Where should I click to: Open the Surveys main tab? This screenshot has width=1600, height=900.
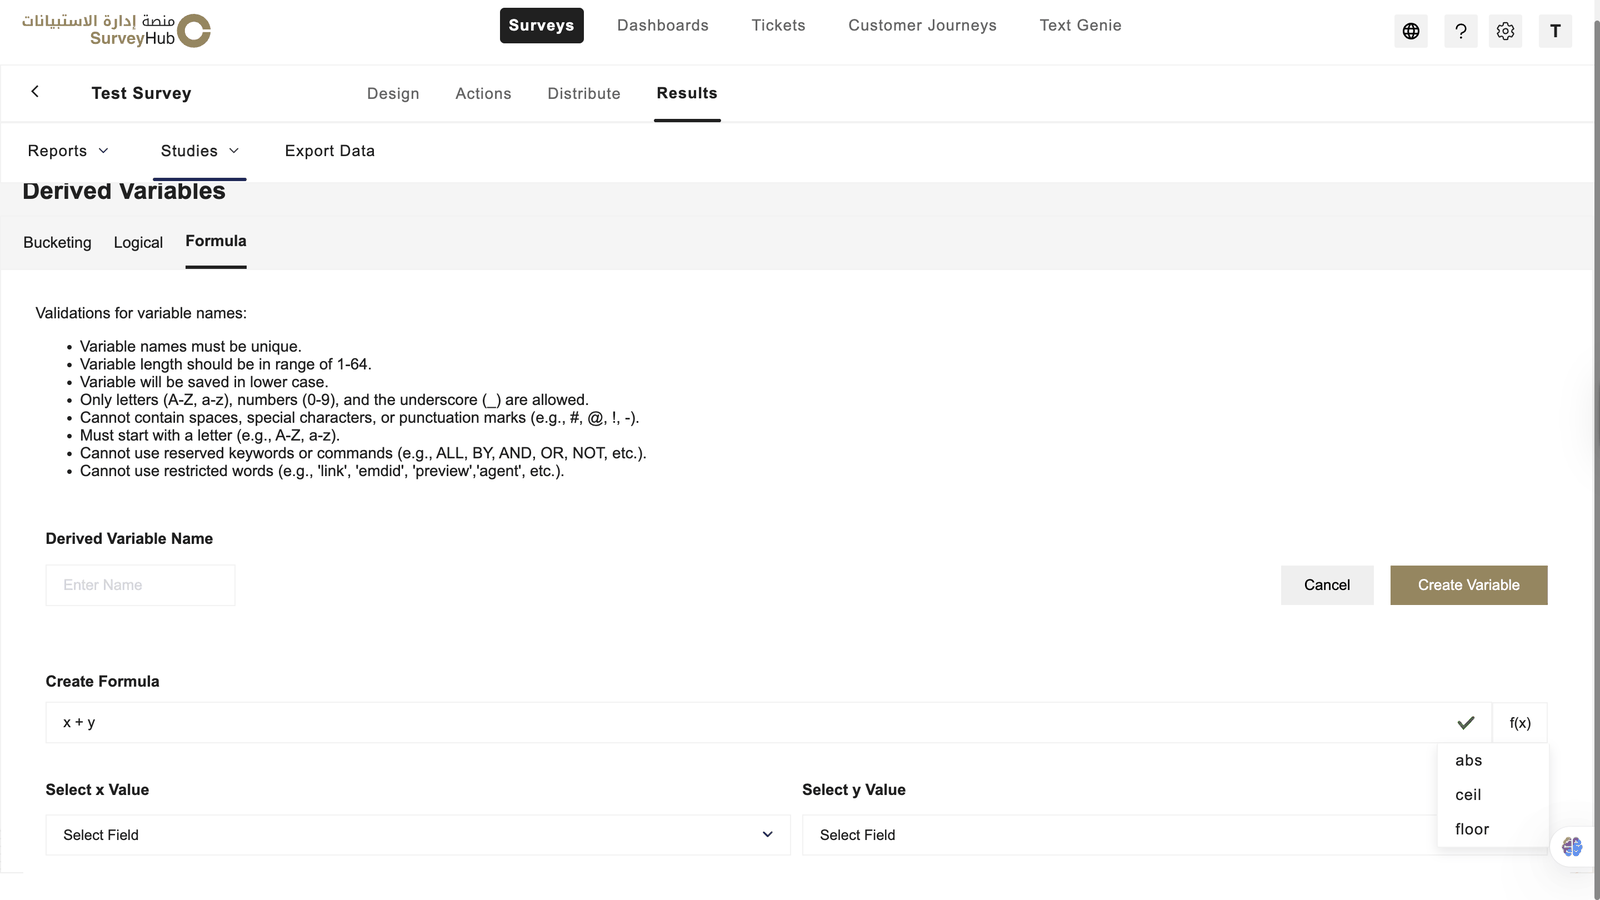click(541, 25)
